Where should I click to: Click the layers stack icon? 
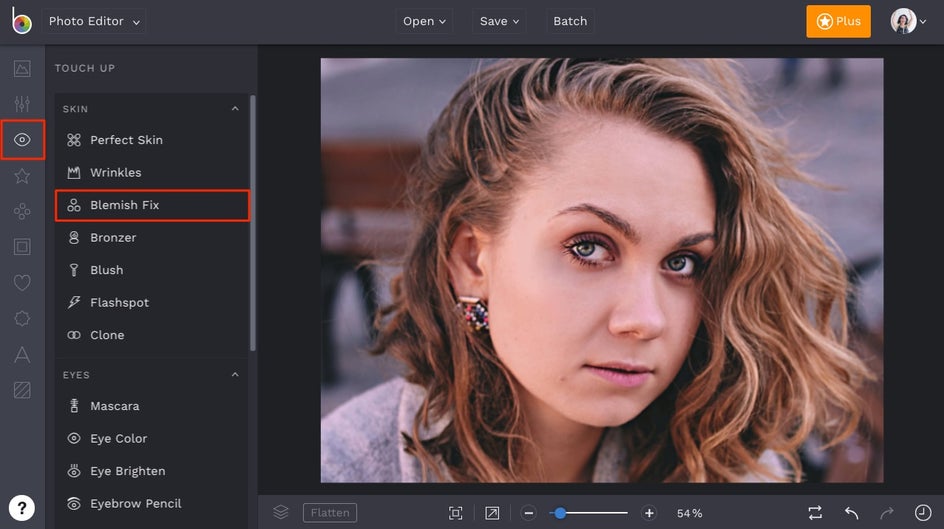[281, 512]
